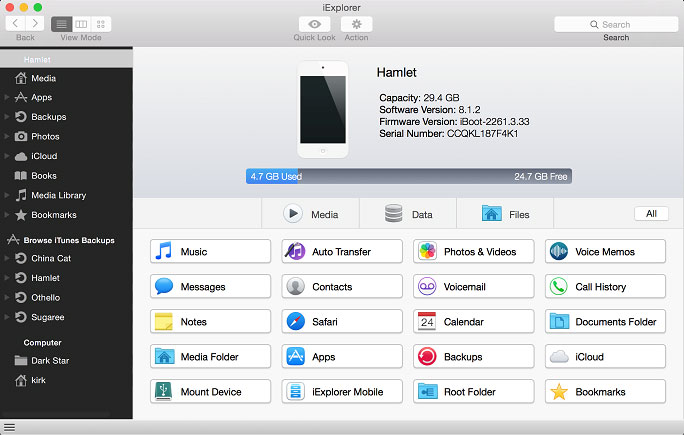Click Mount Device
The image size is (684, 435).
[210, 391]
